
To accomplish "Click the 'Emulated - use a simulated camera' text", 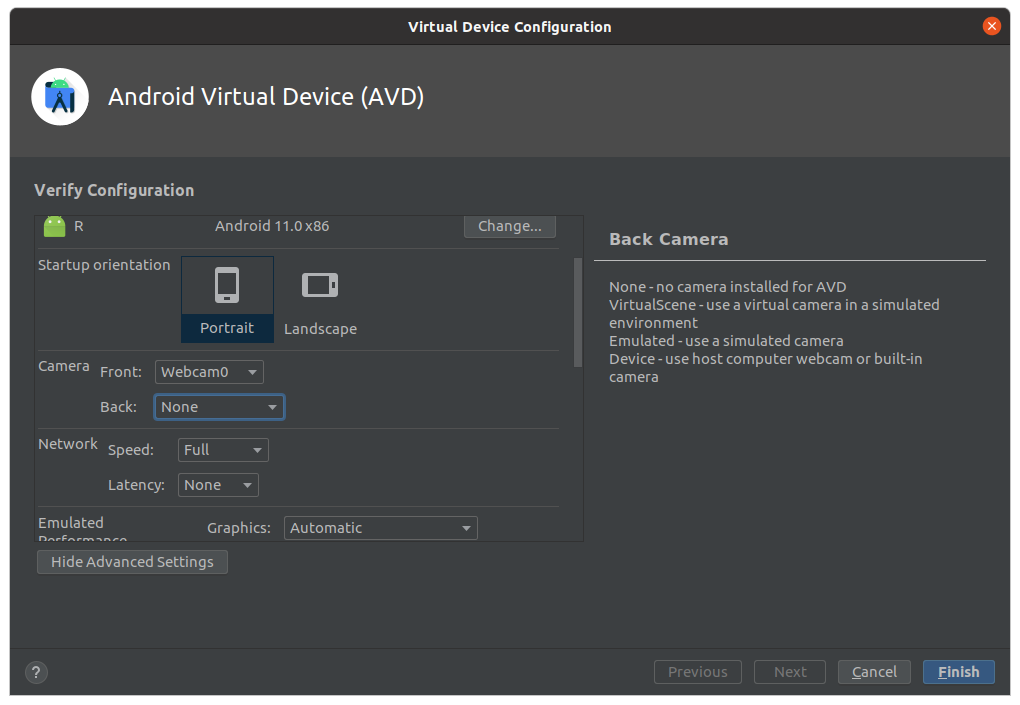I will 726,341.
